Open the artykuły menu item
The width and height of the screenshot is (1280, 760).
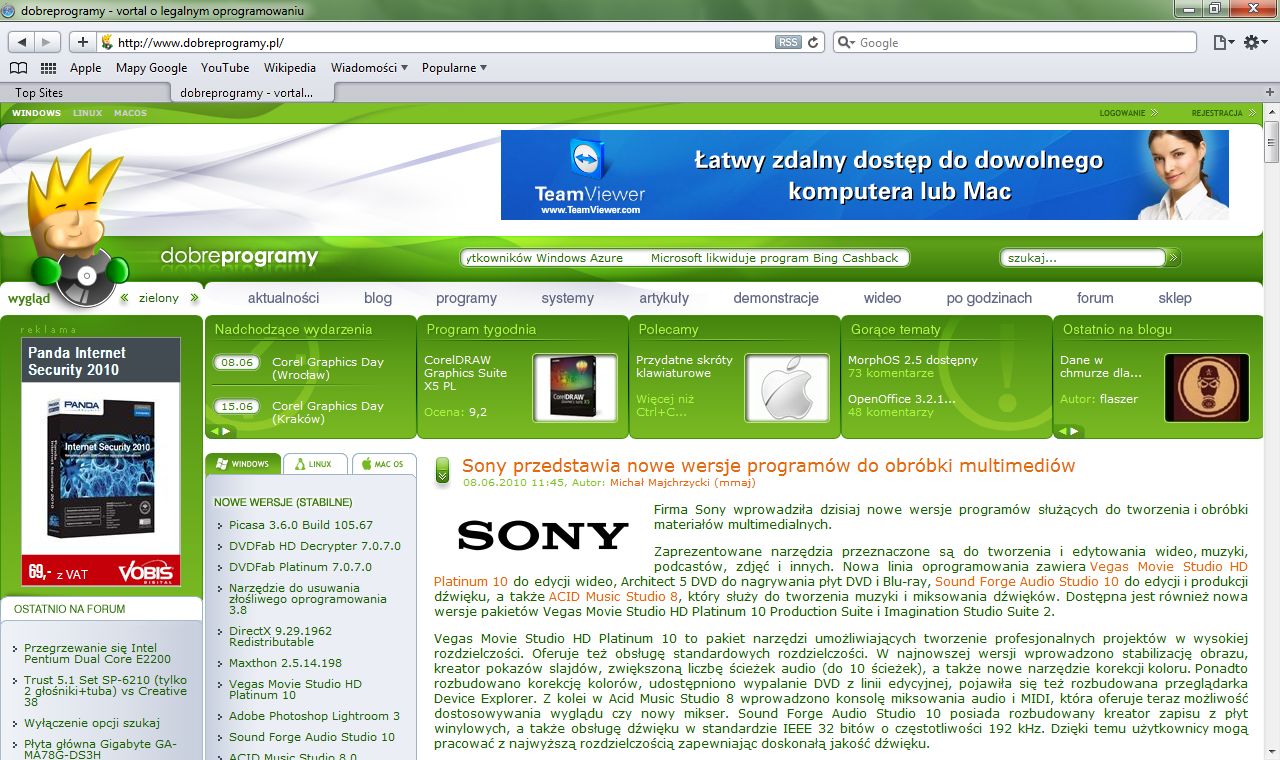pos(664,298)
